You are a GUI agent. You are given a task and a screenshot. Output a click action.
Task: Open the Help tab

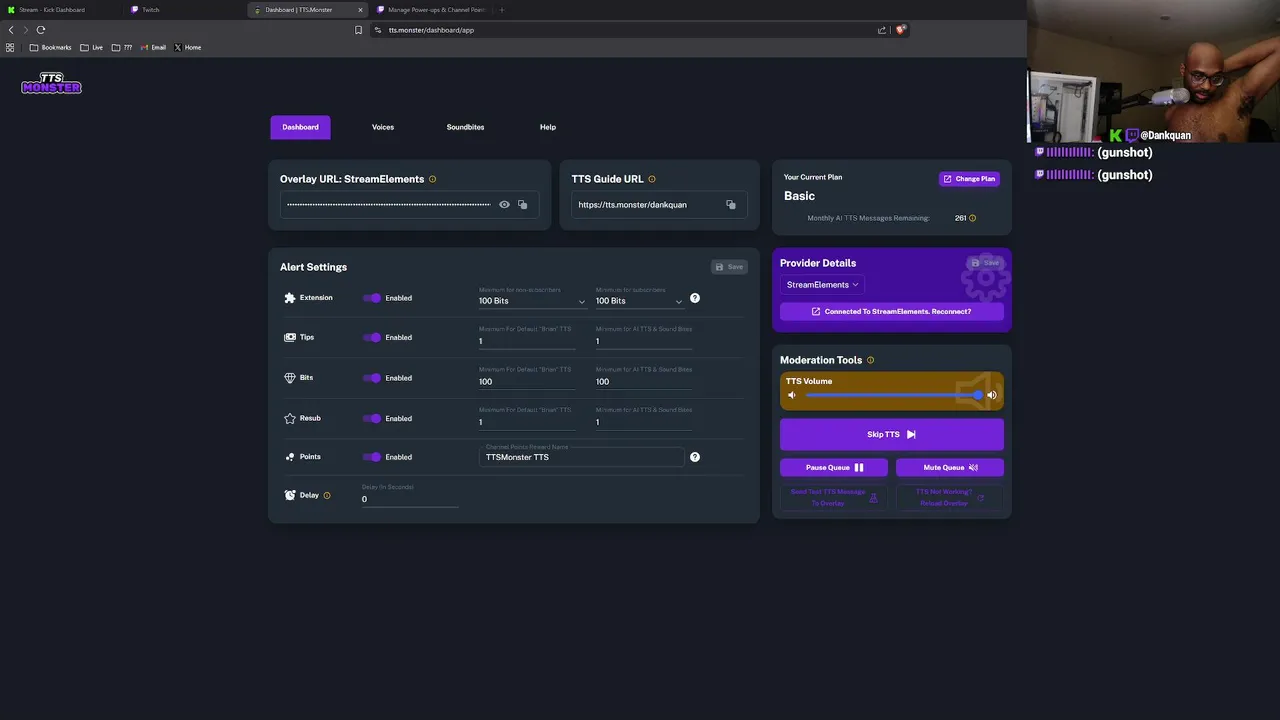coord(548,127)
